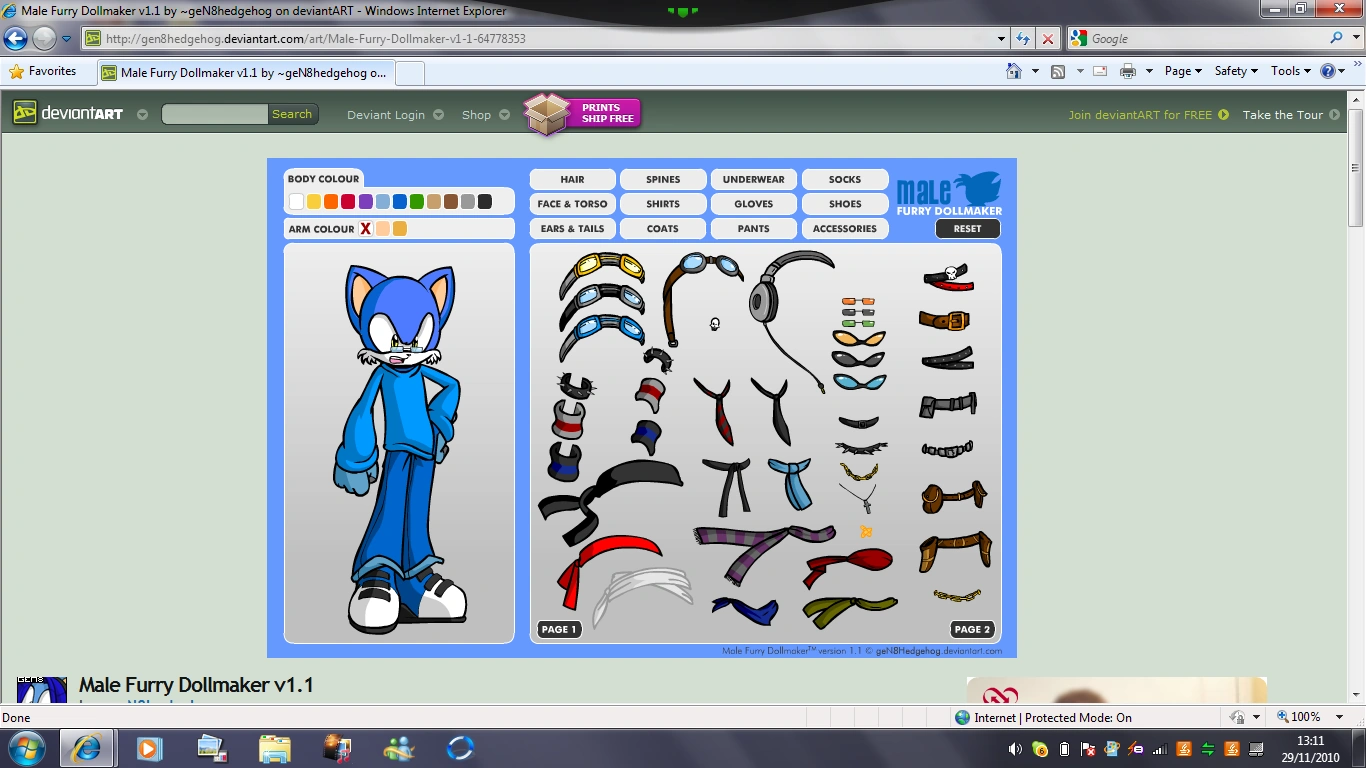This screenshot has height=768, width=1366.
Task: Switch to the SHOES category
Action: coord(845,204)
